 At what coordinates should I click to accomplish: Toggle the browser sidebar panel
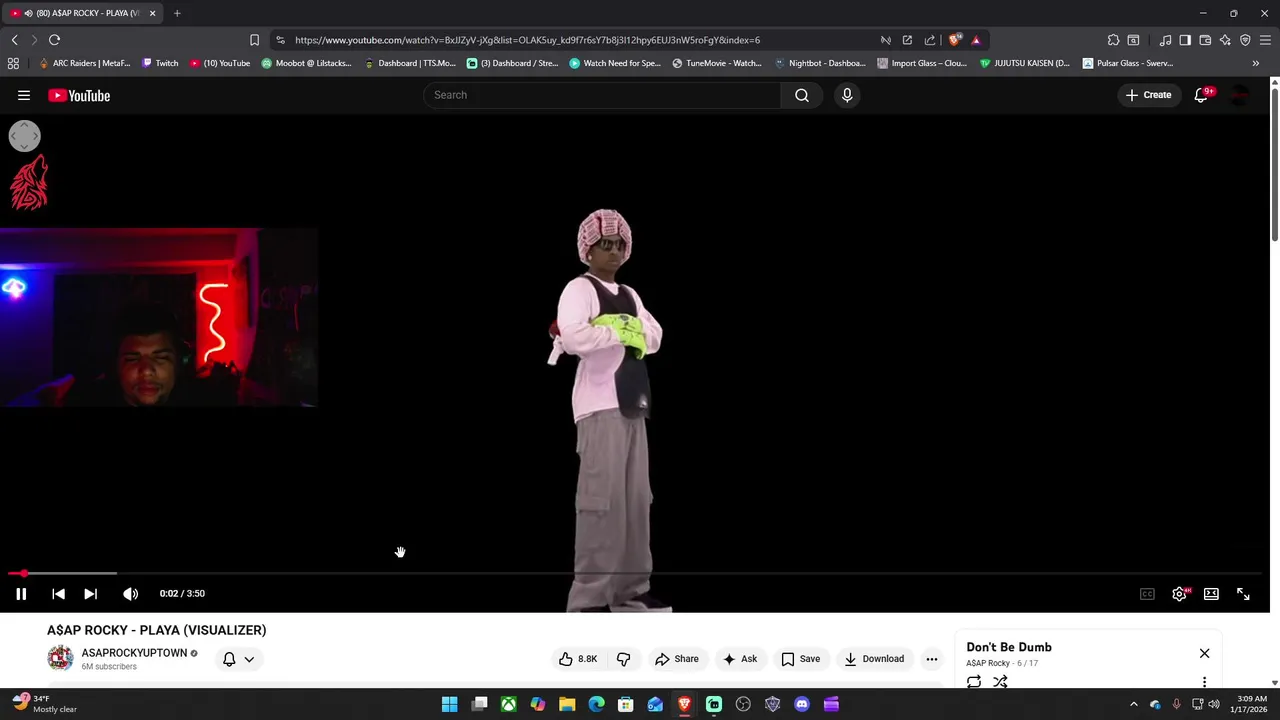point(1185,40)
